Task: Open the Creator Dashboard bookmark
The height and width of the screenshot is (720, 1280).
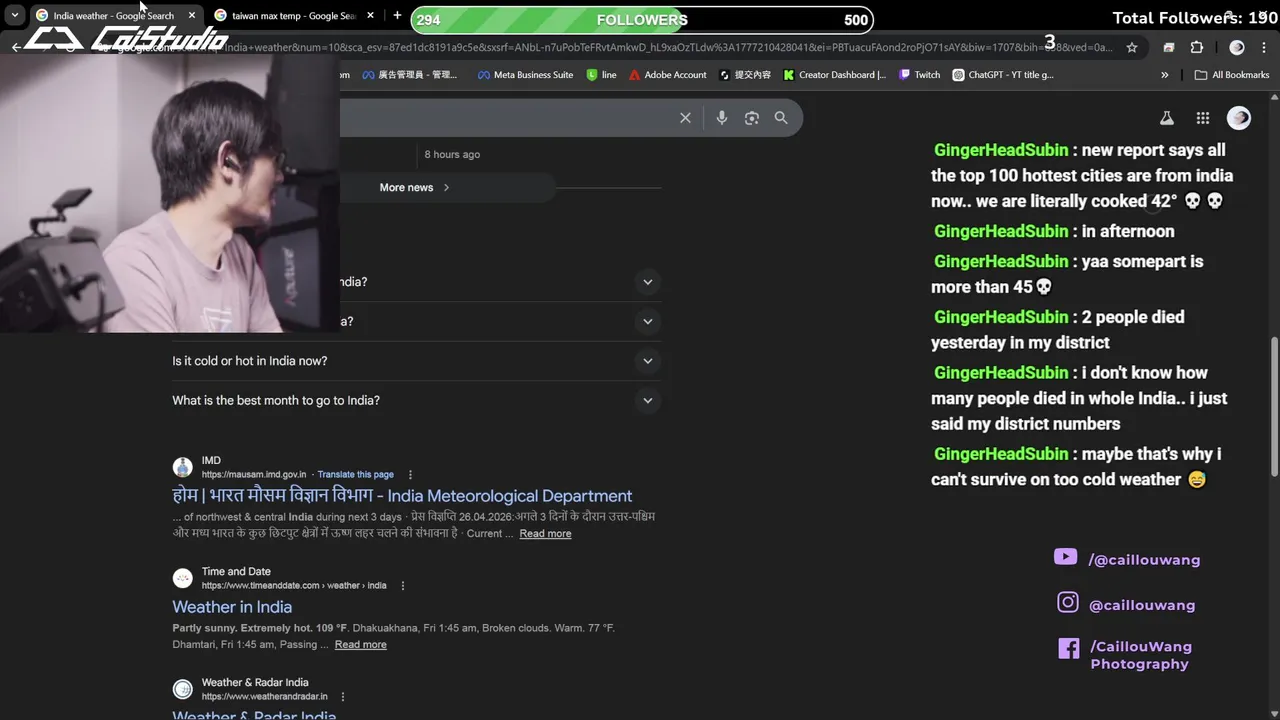Action: pyautogui.click(x=834, y=75)
